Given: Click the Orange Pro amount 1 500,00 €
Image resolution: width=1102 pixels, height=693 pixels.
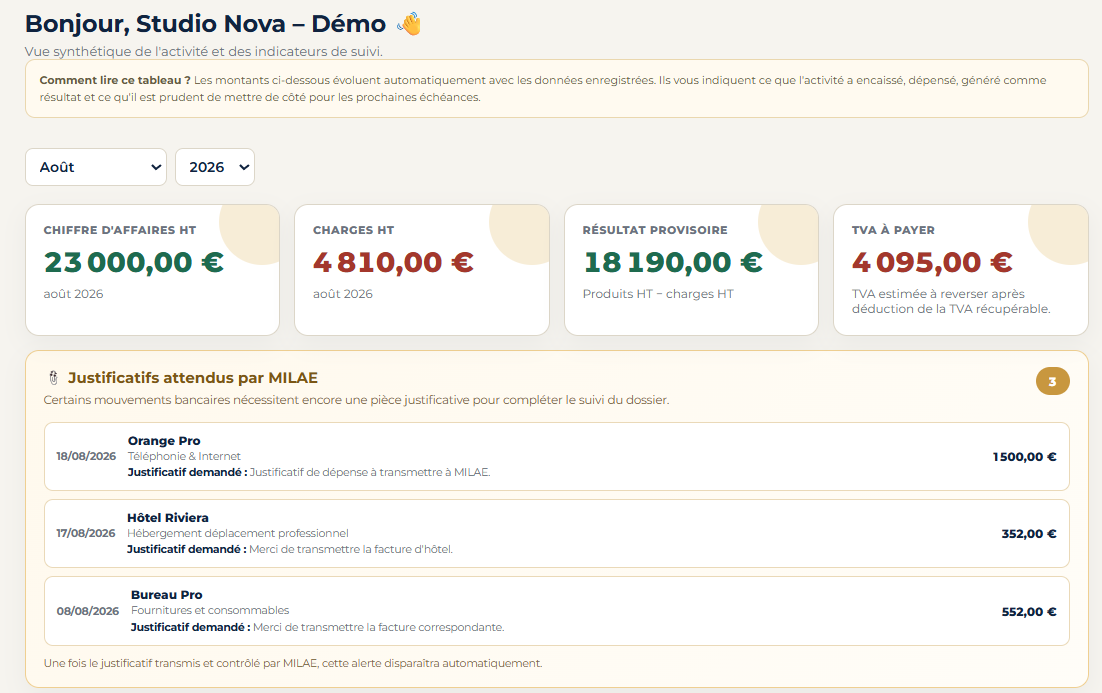Looking at the screenshot, I should [1024, 457].
